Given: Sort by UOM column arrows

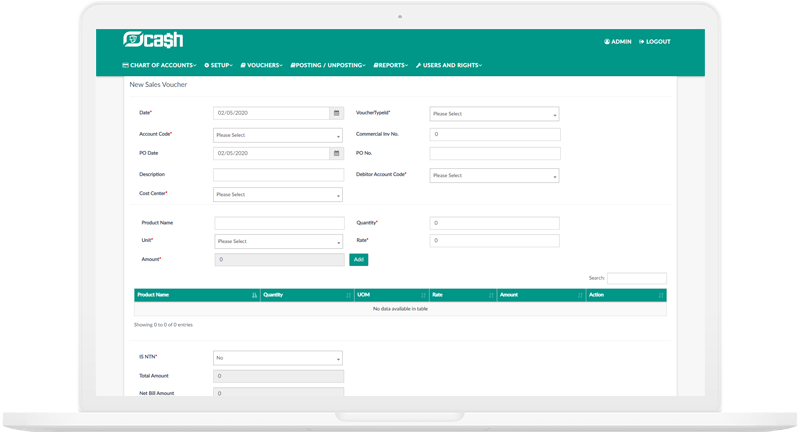Looking at the screenshot, I should coord(423,295).
